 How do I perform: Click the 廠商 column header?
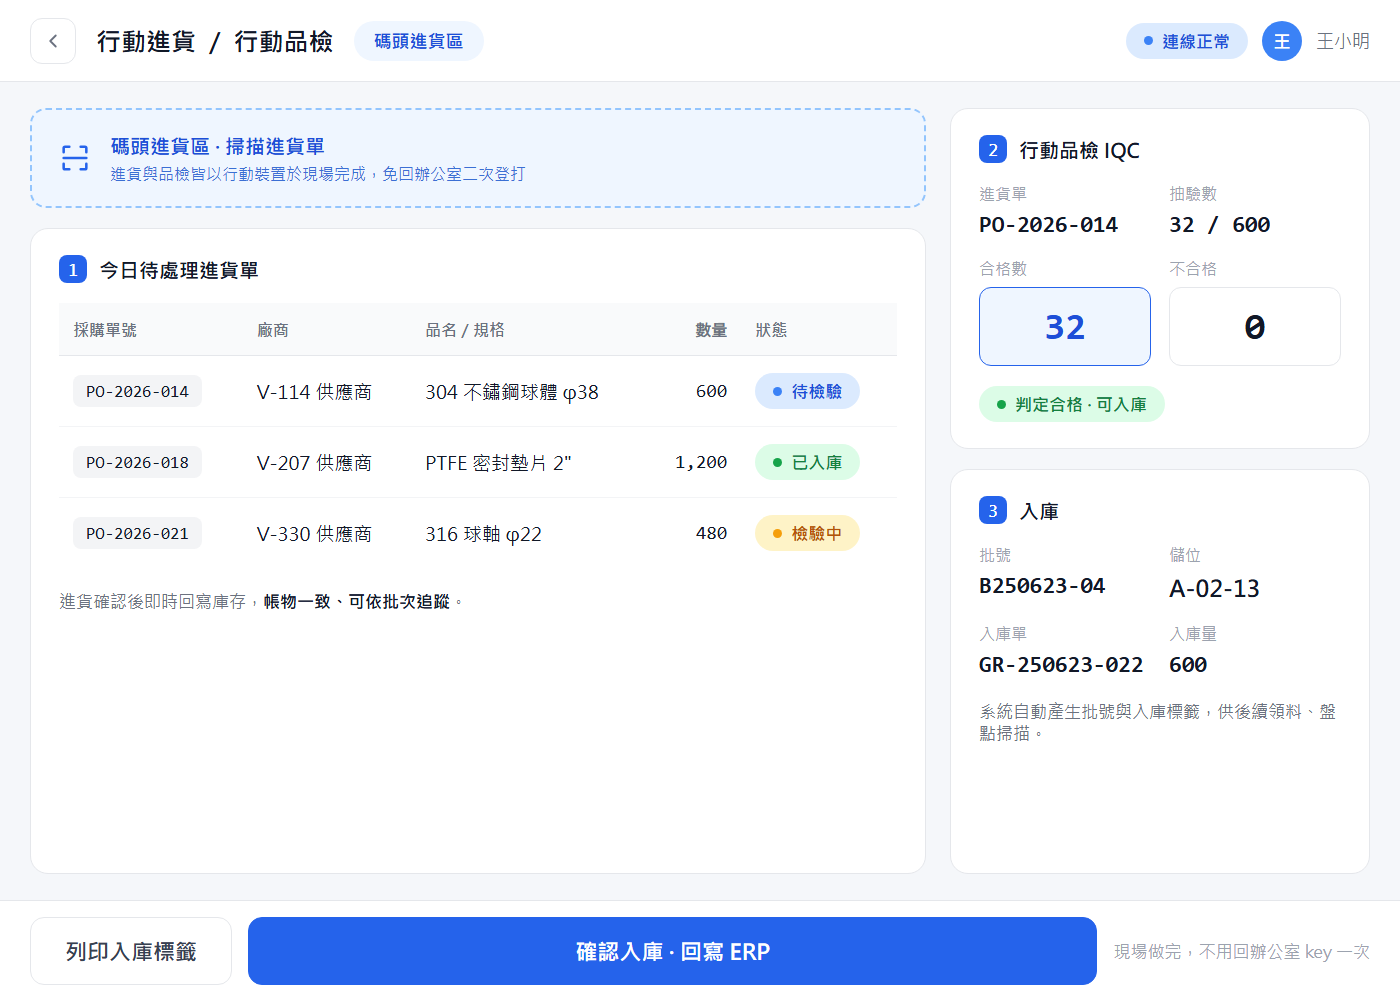click(x=273, y=330)
